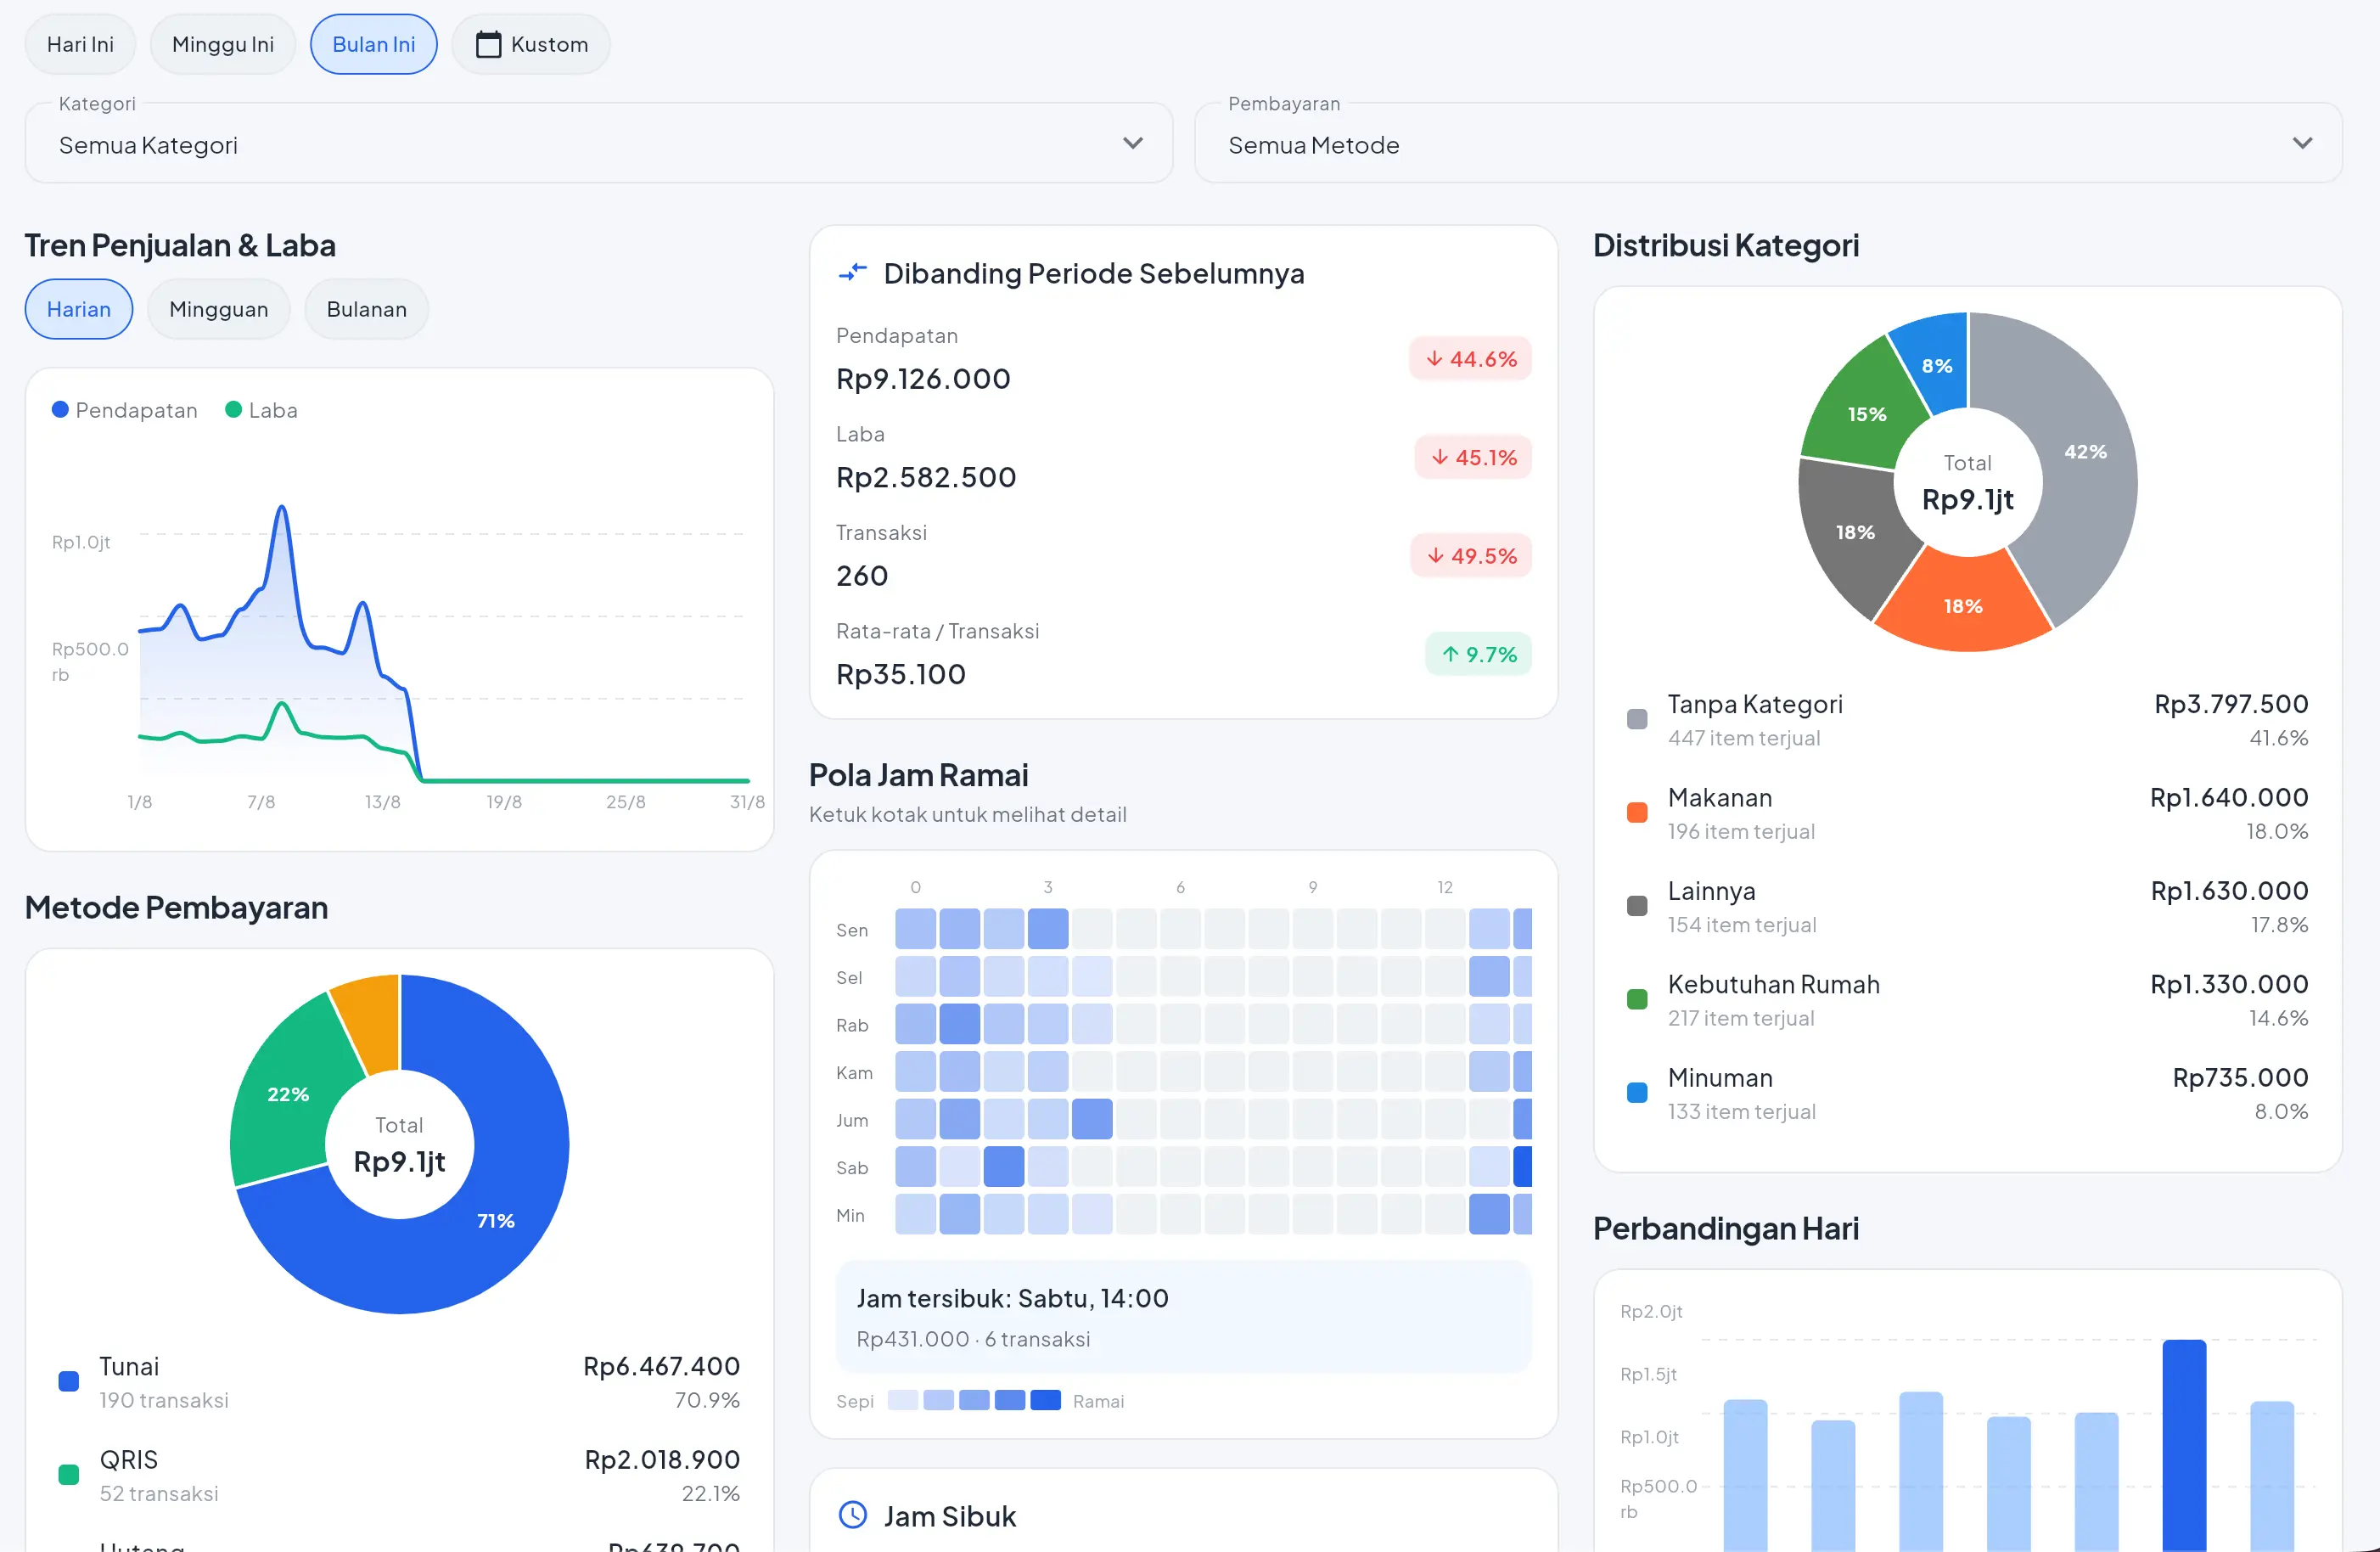Click the text "Jam tersibuk: Sabtu, 14:00"
This screenshot has height=1552, width=2380.
click(x=1012, y=1298)
